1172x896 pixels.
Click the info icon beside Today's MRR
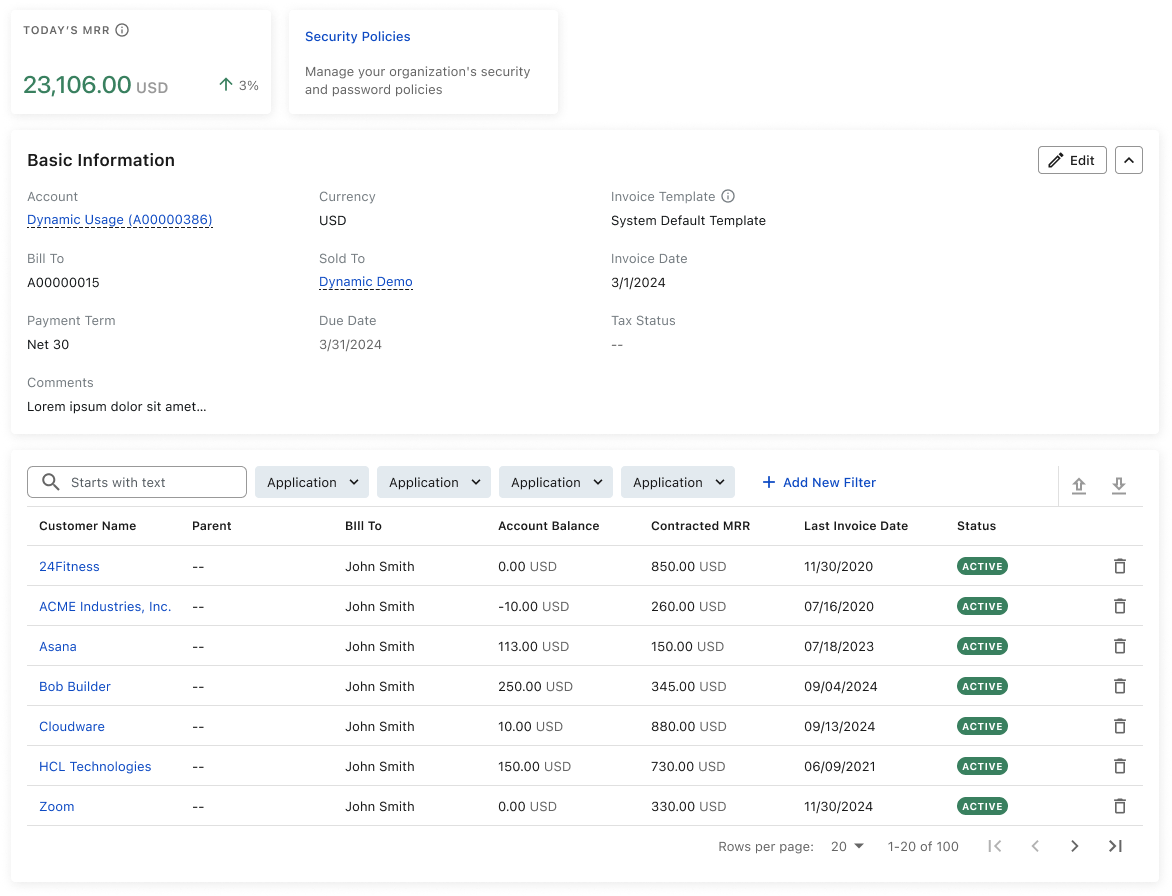(x=122, y=30)
